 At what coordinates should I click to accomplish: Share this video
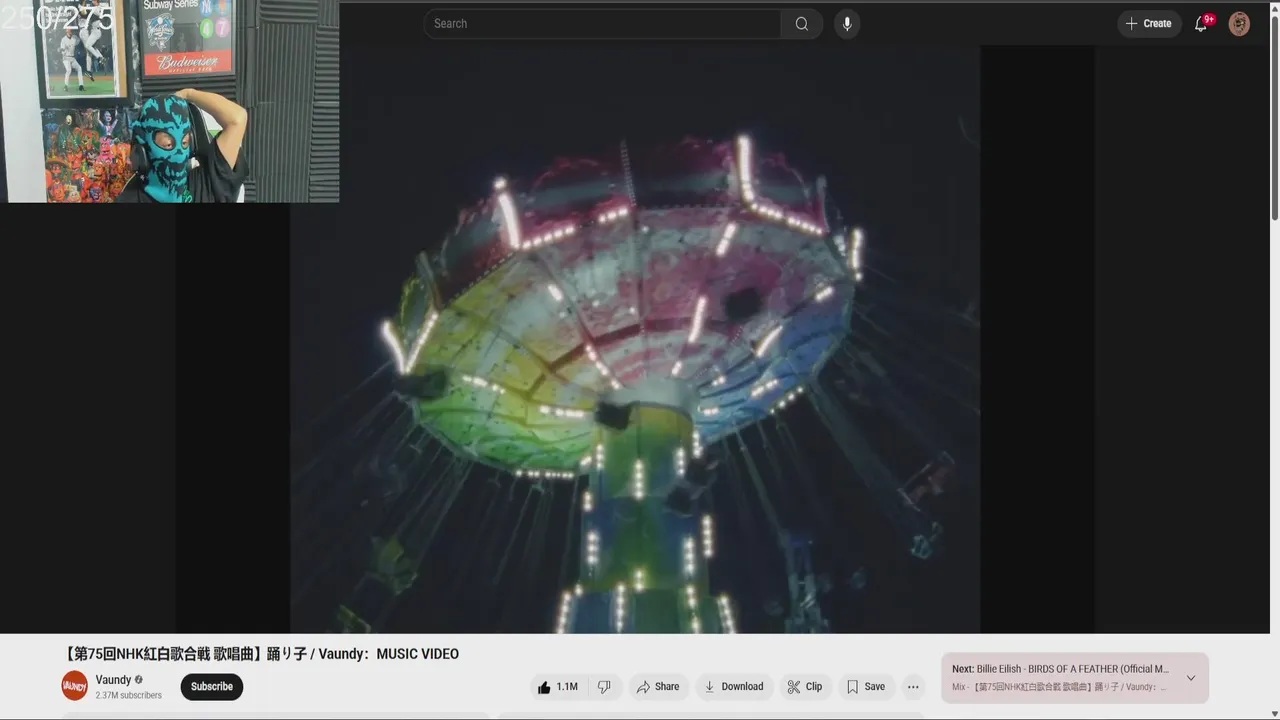coord(658,687)
